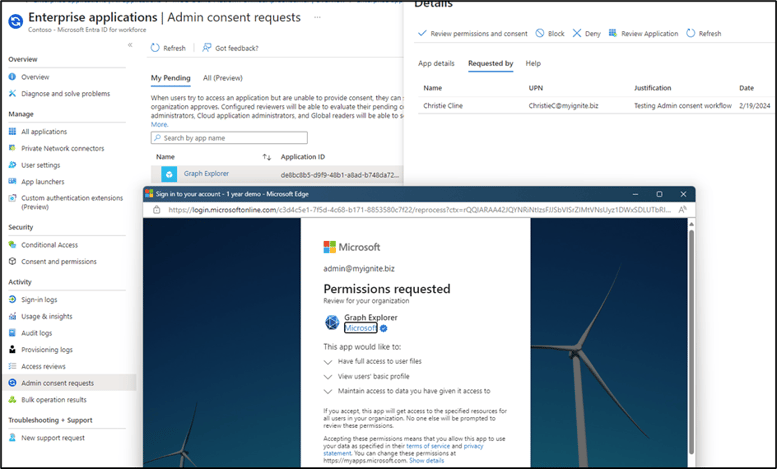
Task: Click Review permissions and consent
Action: click(473, 34)
